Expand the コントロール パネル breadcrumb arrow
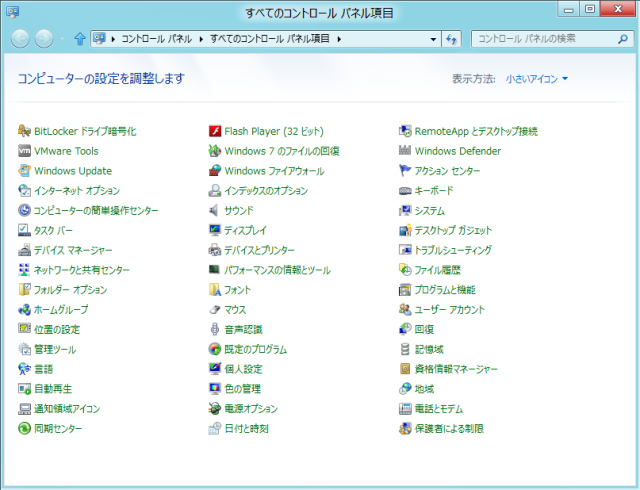This screenshot has width=640, height=490. (203, 39)
